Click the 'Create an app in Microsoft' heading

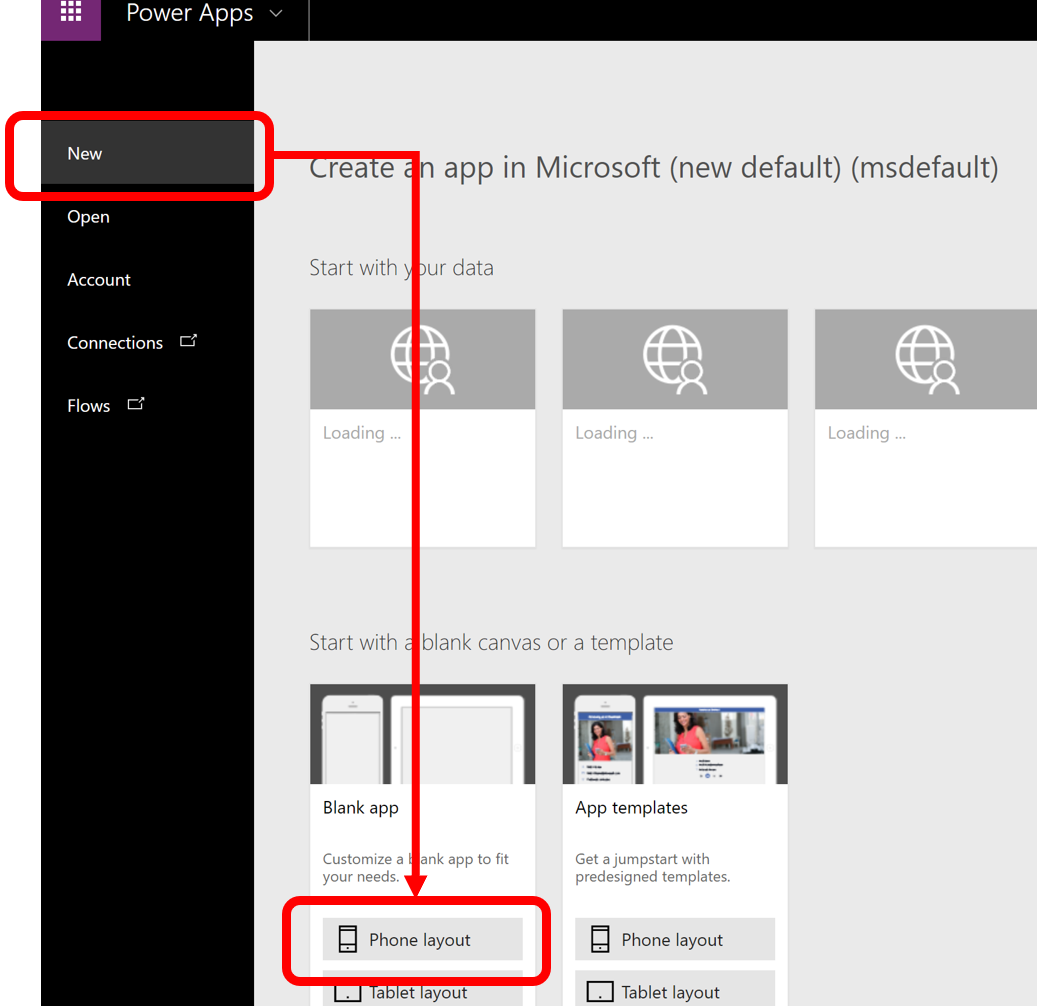654,168
